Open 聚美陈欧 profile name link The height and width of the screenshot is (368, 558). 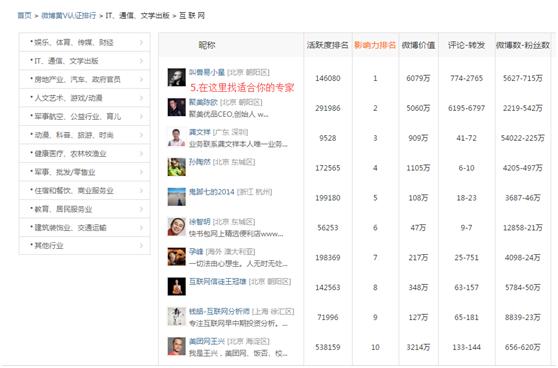(203, 102)
